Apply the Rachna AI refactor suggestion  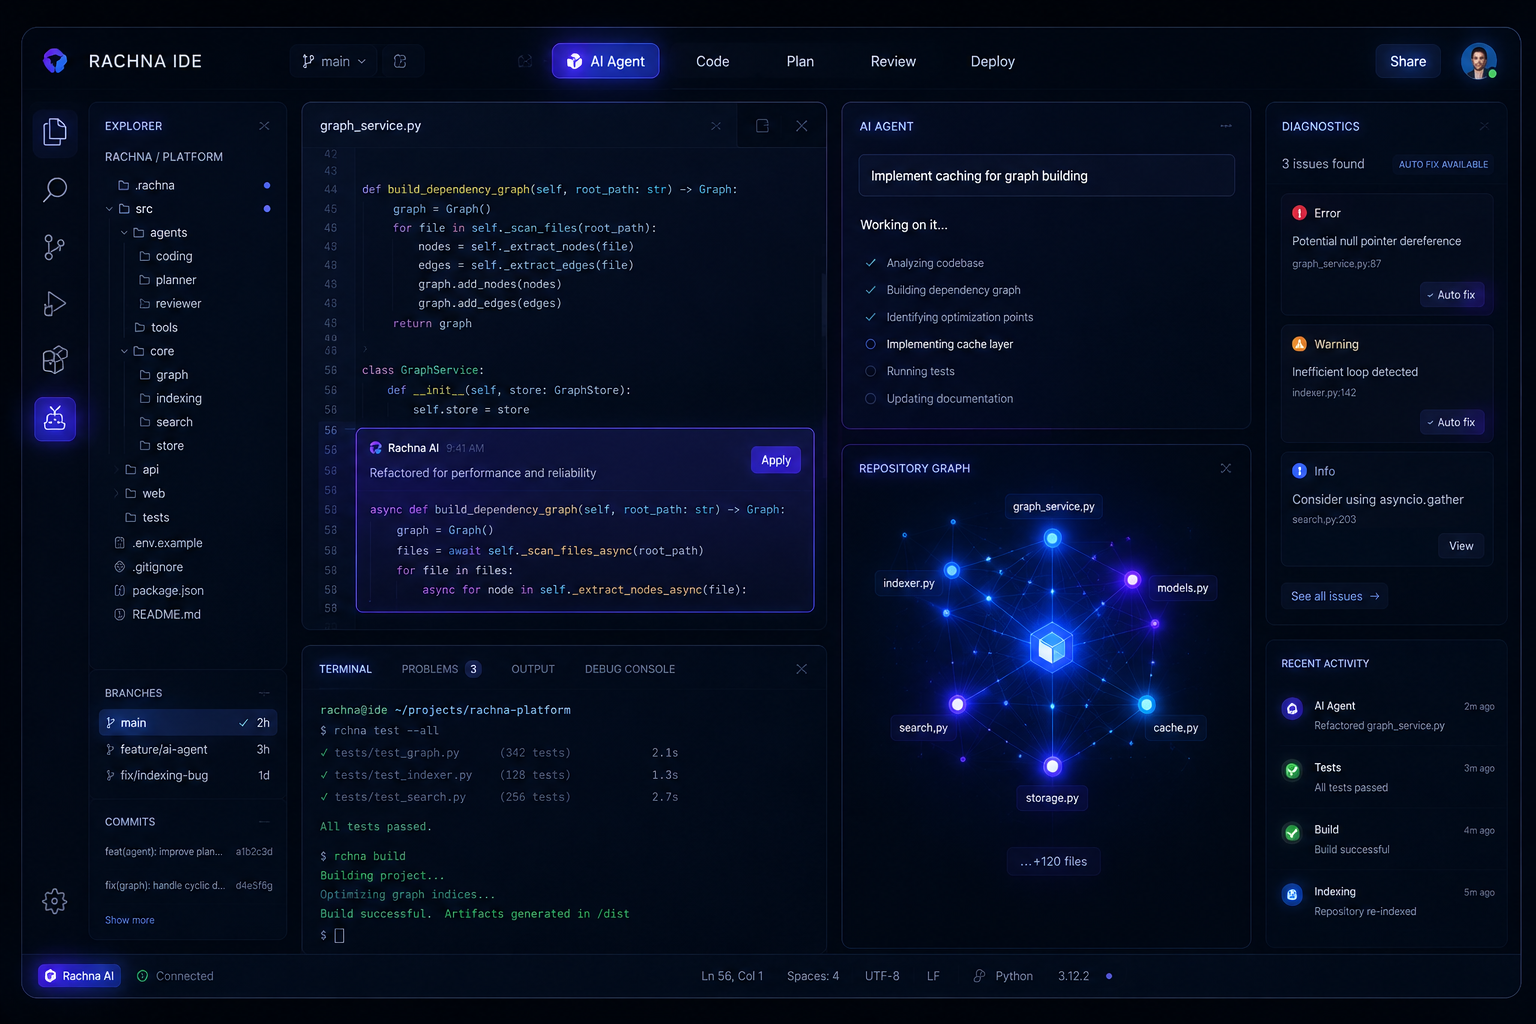click(776, 460)
